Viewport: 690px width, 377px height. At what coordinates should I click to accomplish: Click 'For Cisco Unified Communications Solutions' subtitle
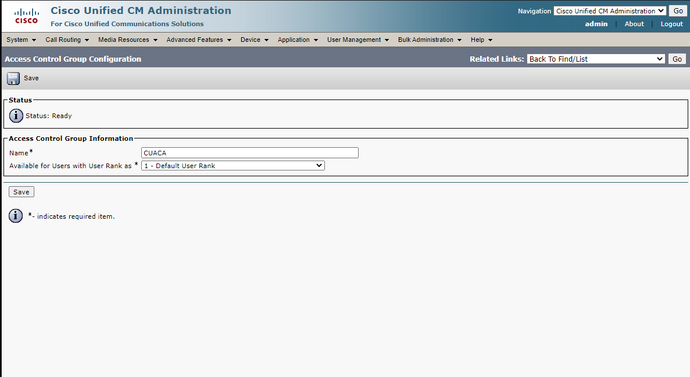click(127, 24)
